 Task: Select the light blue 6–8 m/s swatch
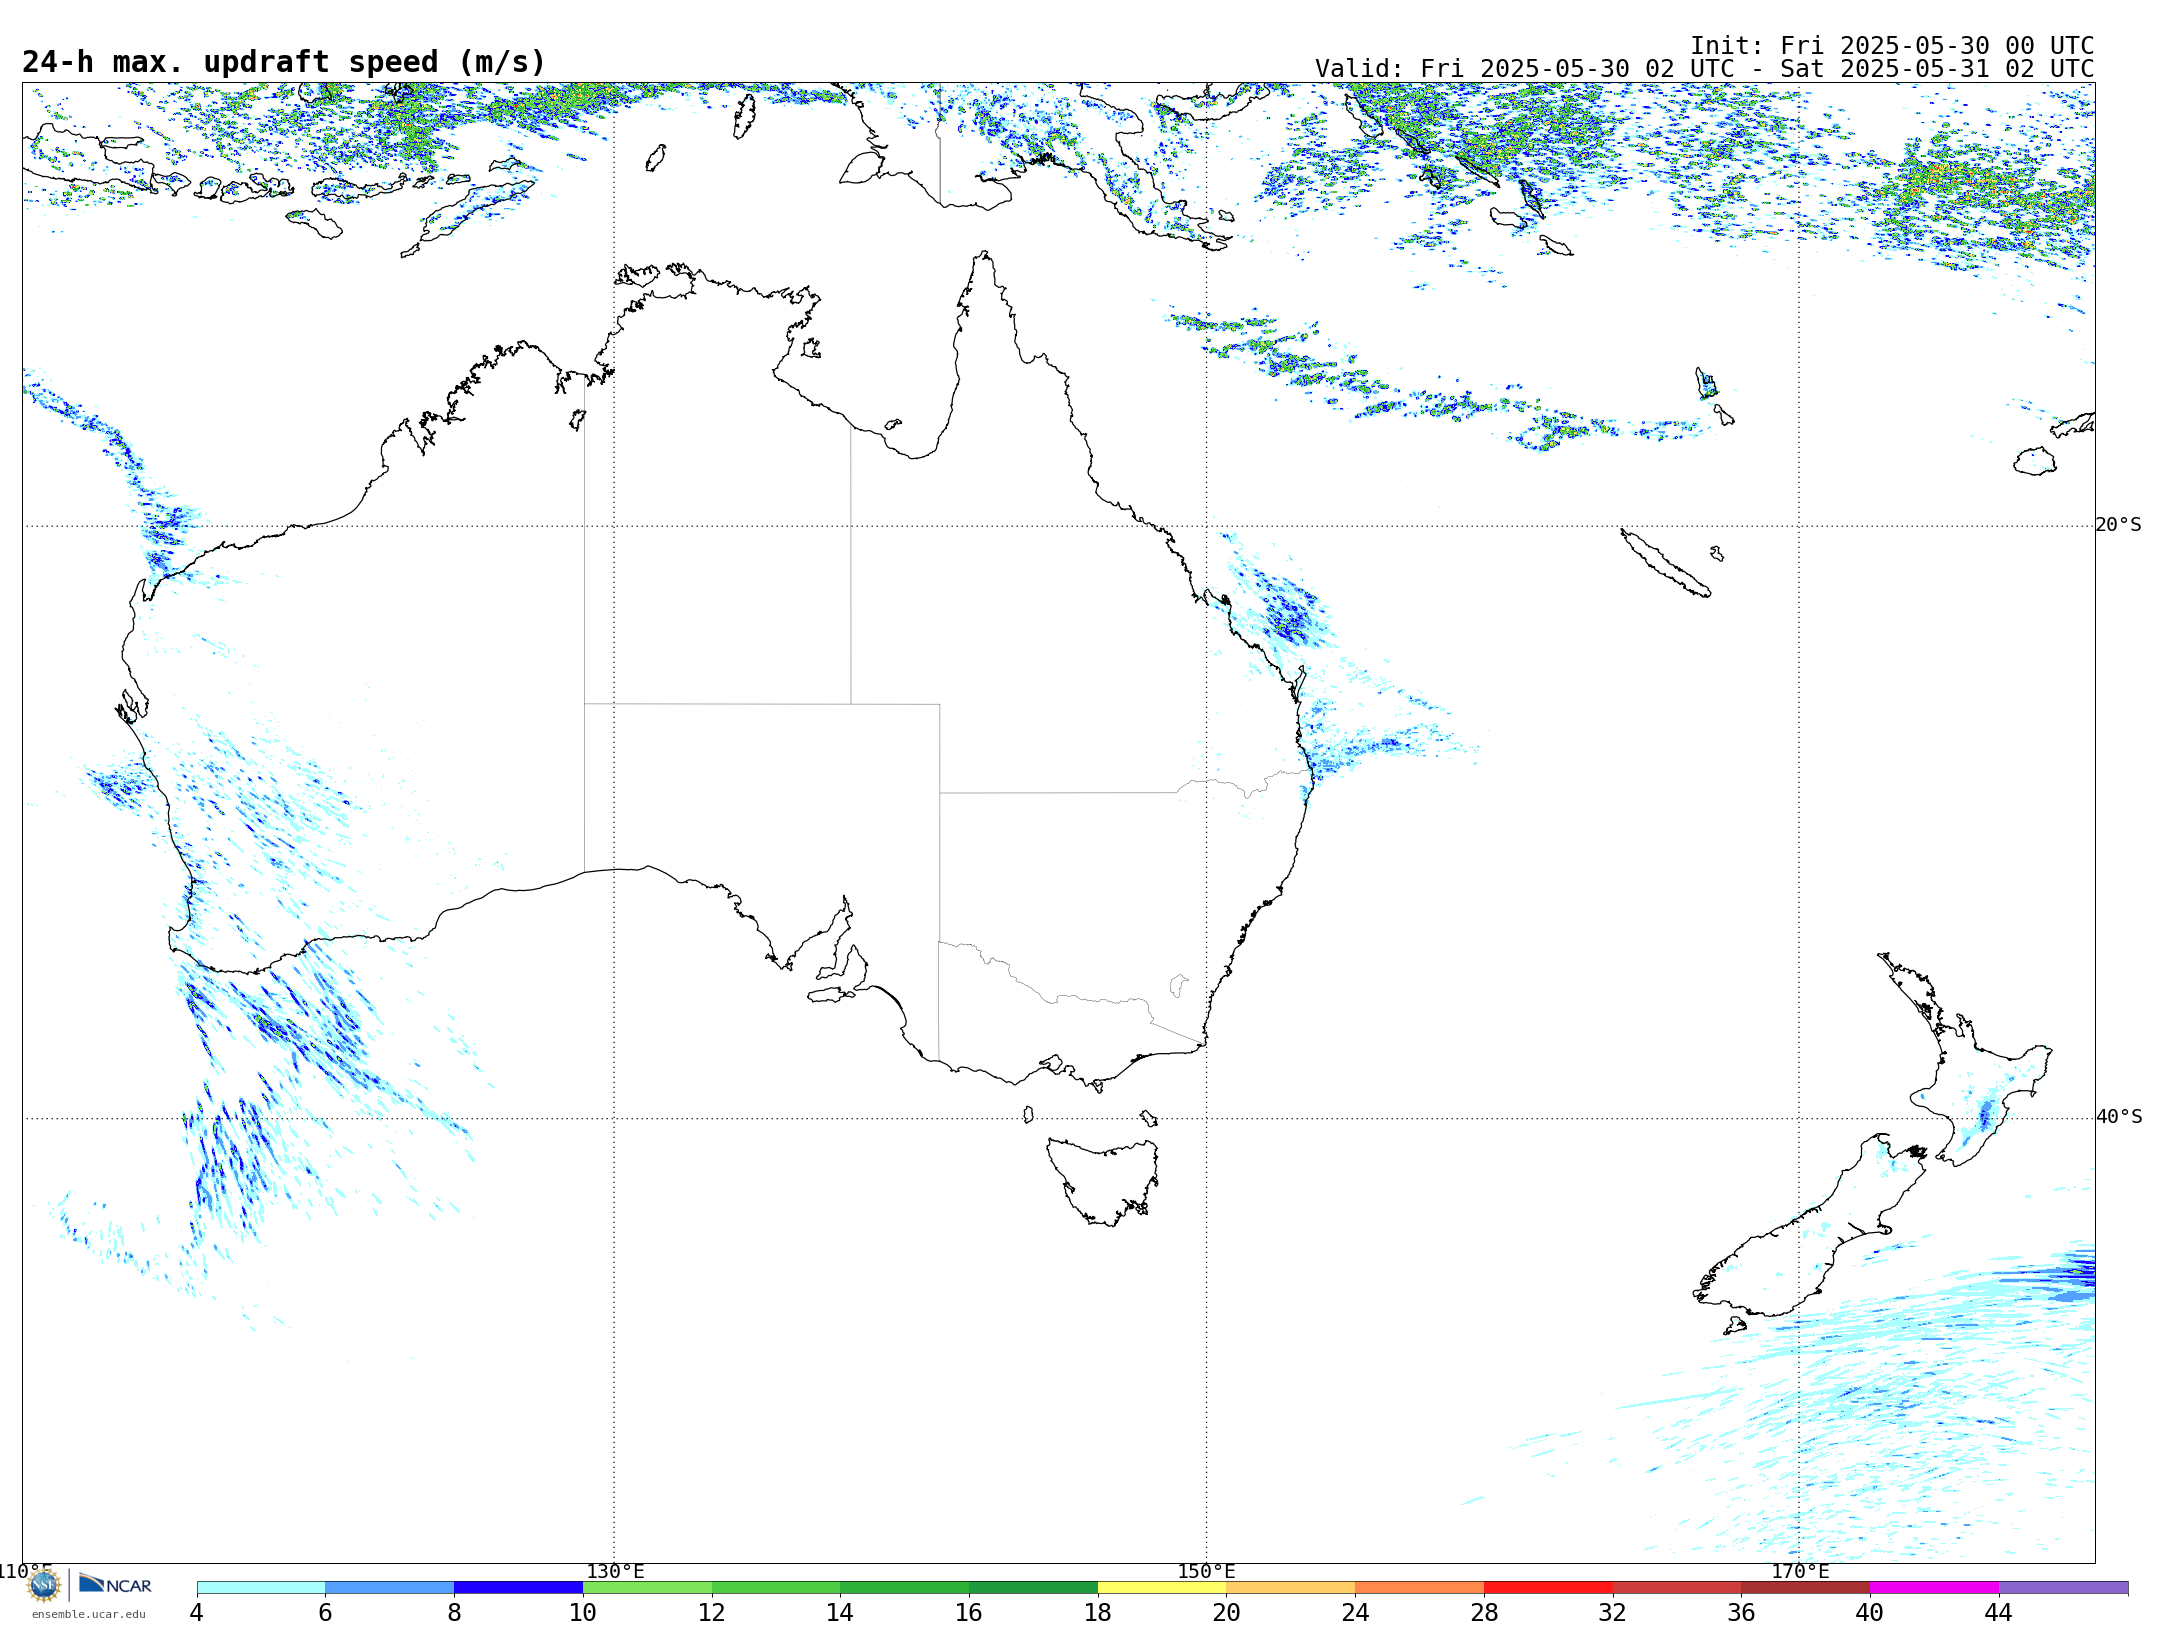[x=390, y=1588]
